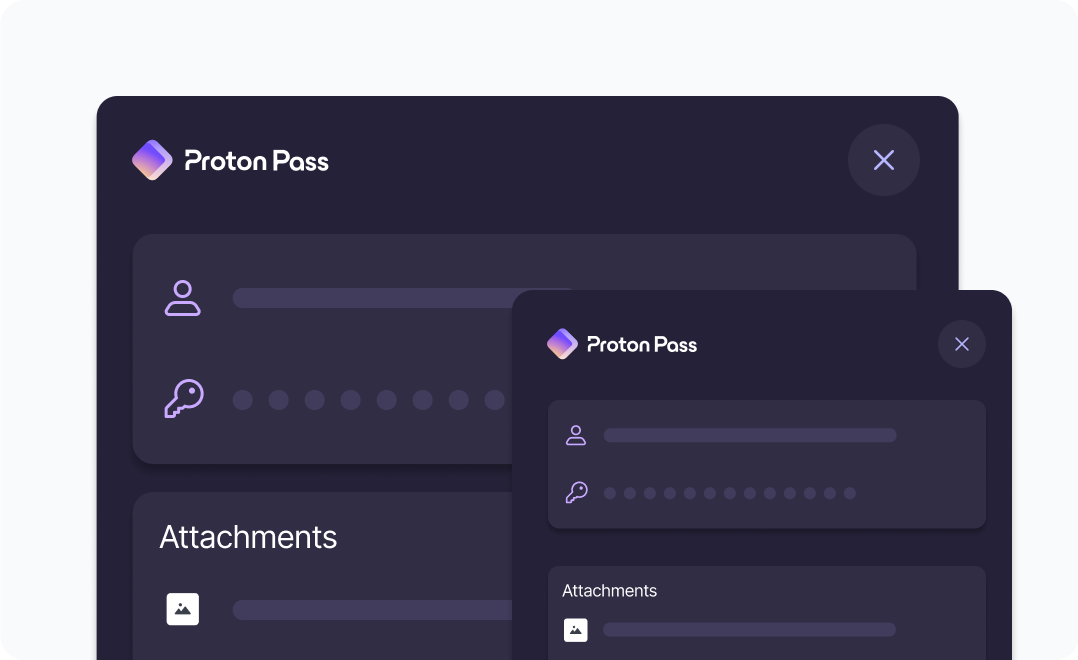The width and height of the screenshot is (1078, 660).
Task: Click the masked password dots in larger panel
Action: [x=368, y=400]
